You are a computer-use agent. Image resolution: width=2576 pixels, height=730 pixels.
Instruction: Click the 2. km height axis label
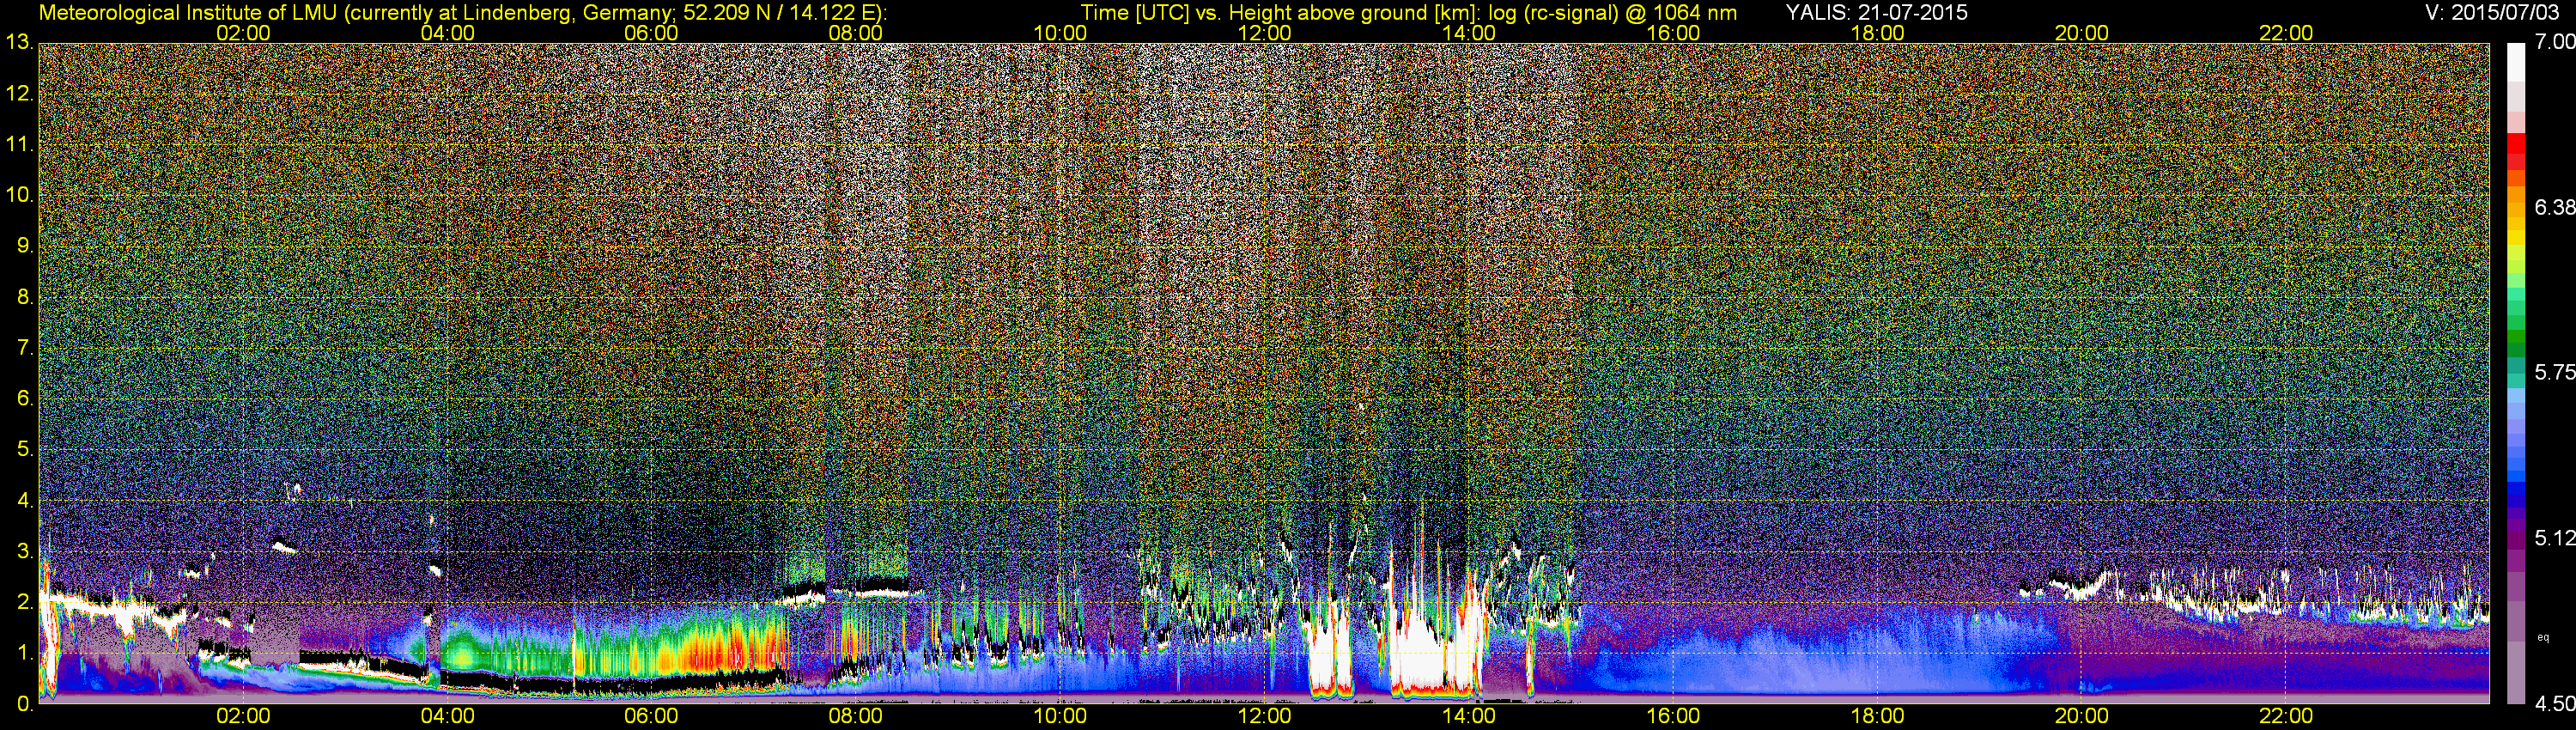coord(25,602)
